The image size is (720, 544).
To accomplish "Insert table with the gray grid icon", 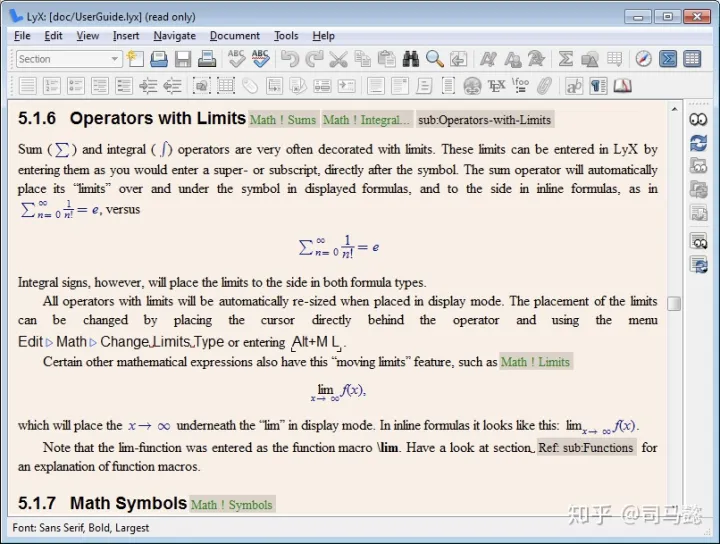I will click(614, 59).
